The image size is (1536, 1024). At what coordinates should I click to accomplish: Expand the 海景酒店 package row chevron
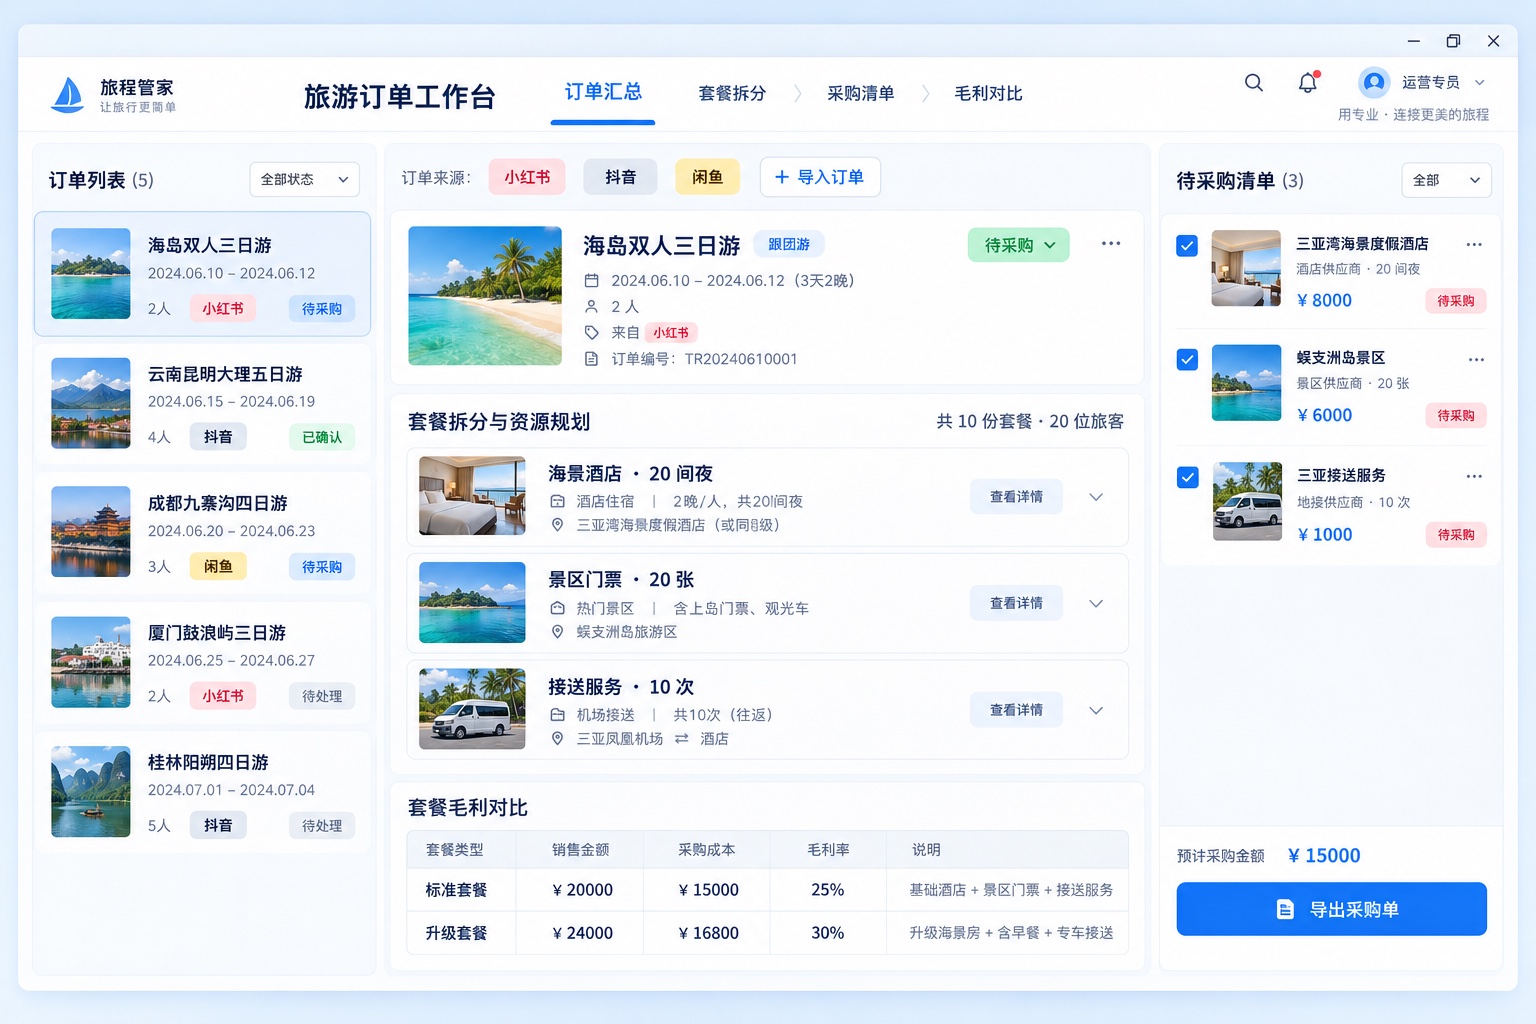pyautogui.click(x=1096, y=497)
